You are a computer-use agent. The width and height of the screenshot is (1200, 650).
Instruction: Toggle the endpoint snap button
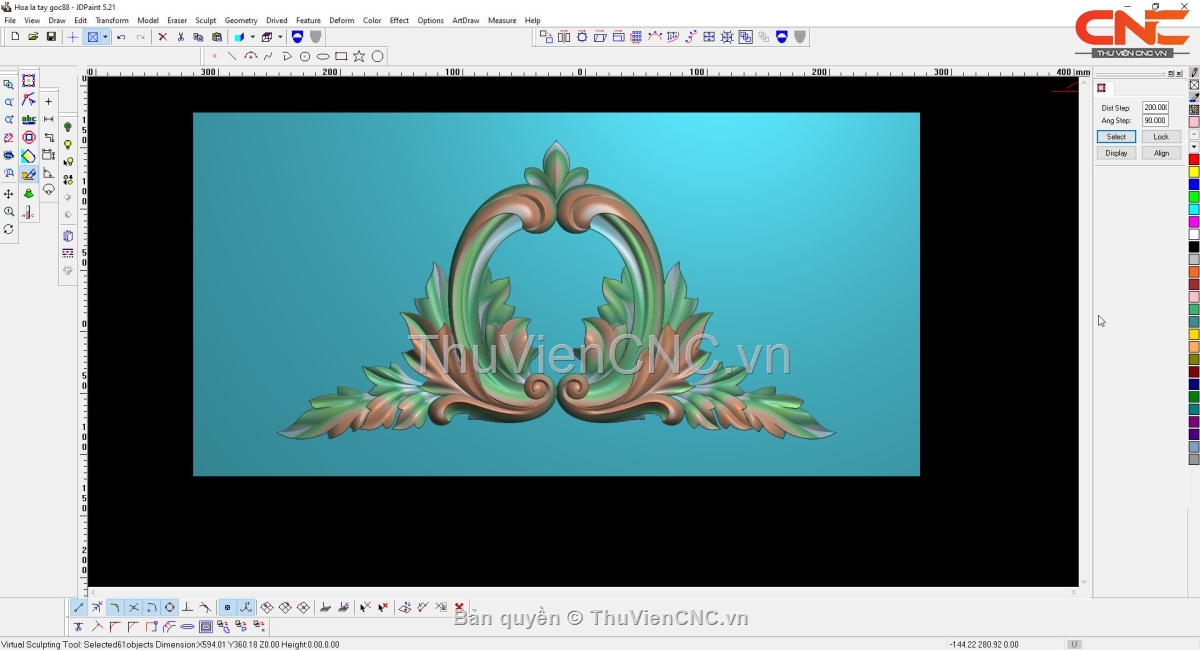[79, 607]
